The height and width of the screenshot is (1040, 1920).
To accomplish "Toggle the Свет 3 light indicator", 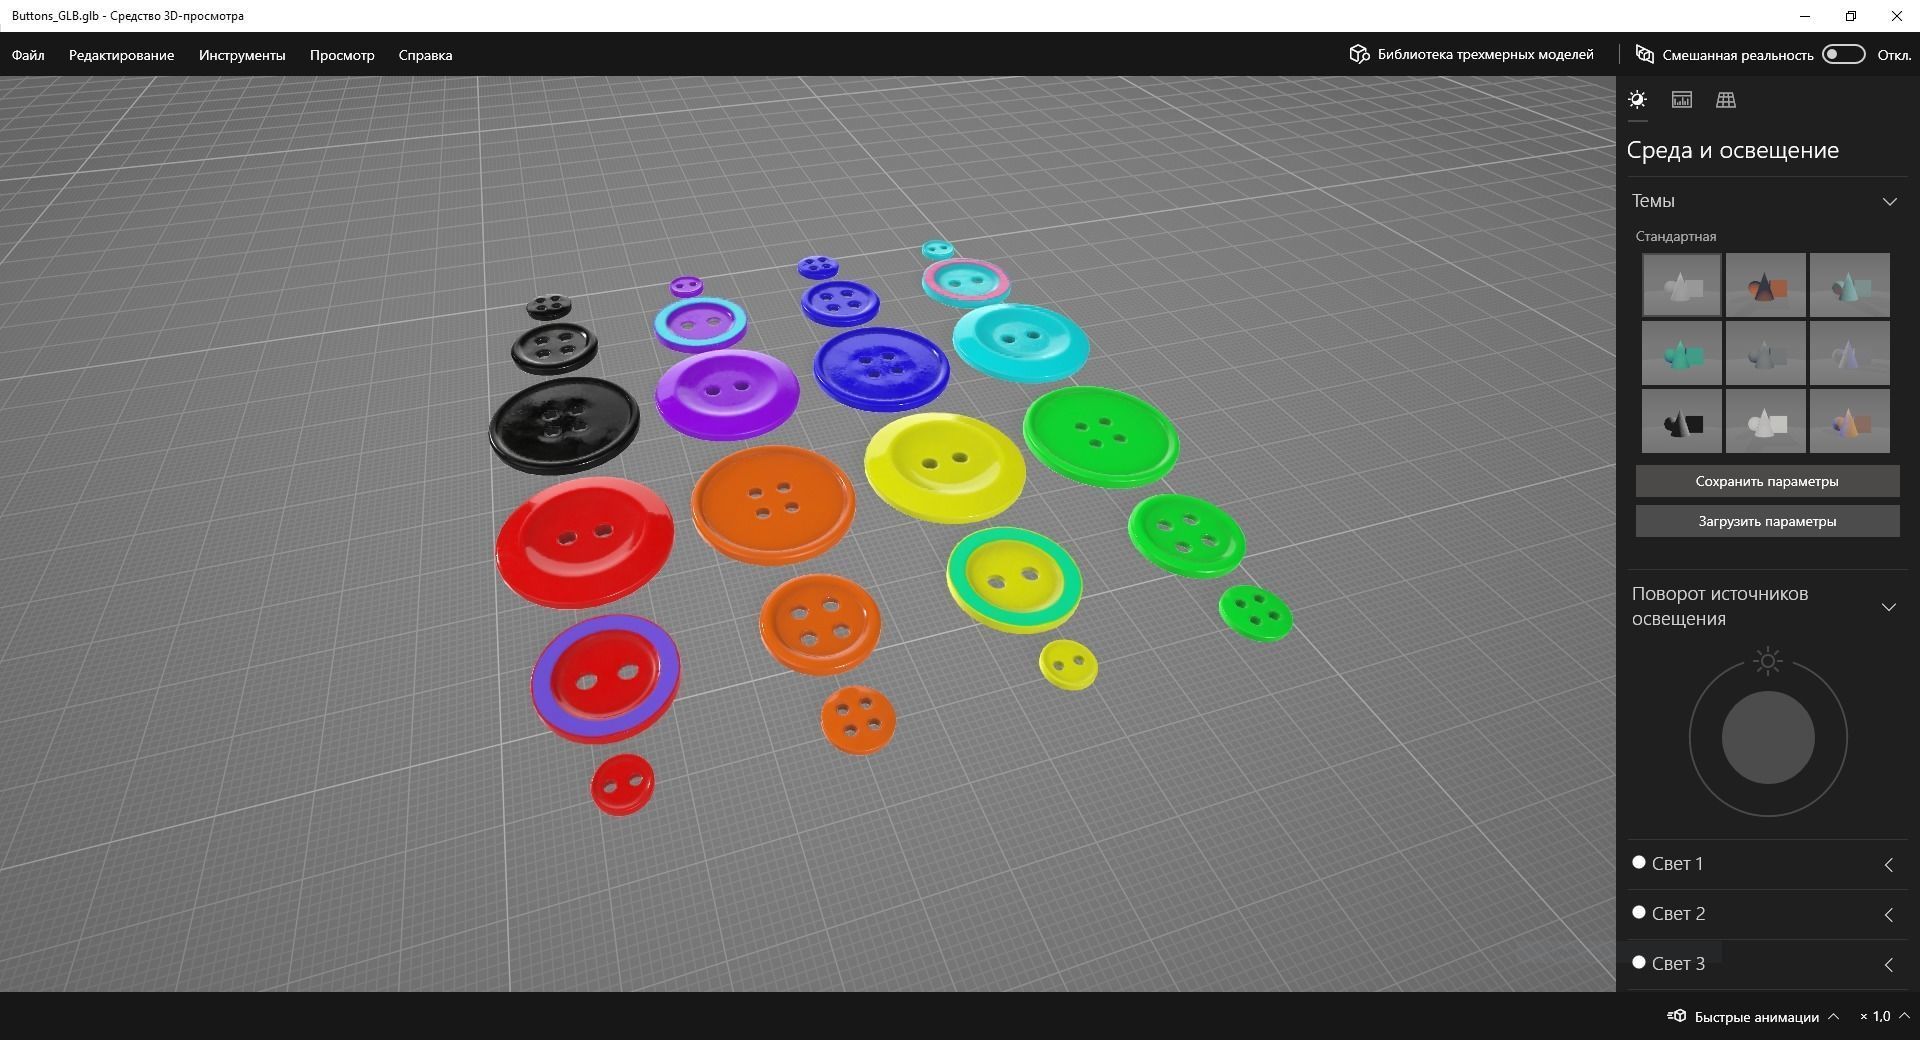I will (1638, 962).
